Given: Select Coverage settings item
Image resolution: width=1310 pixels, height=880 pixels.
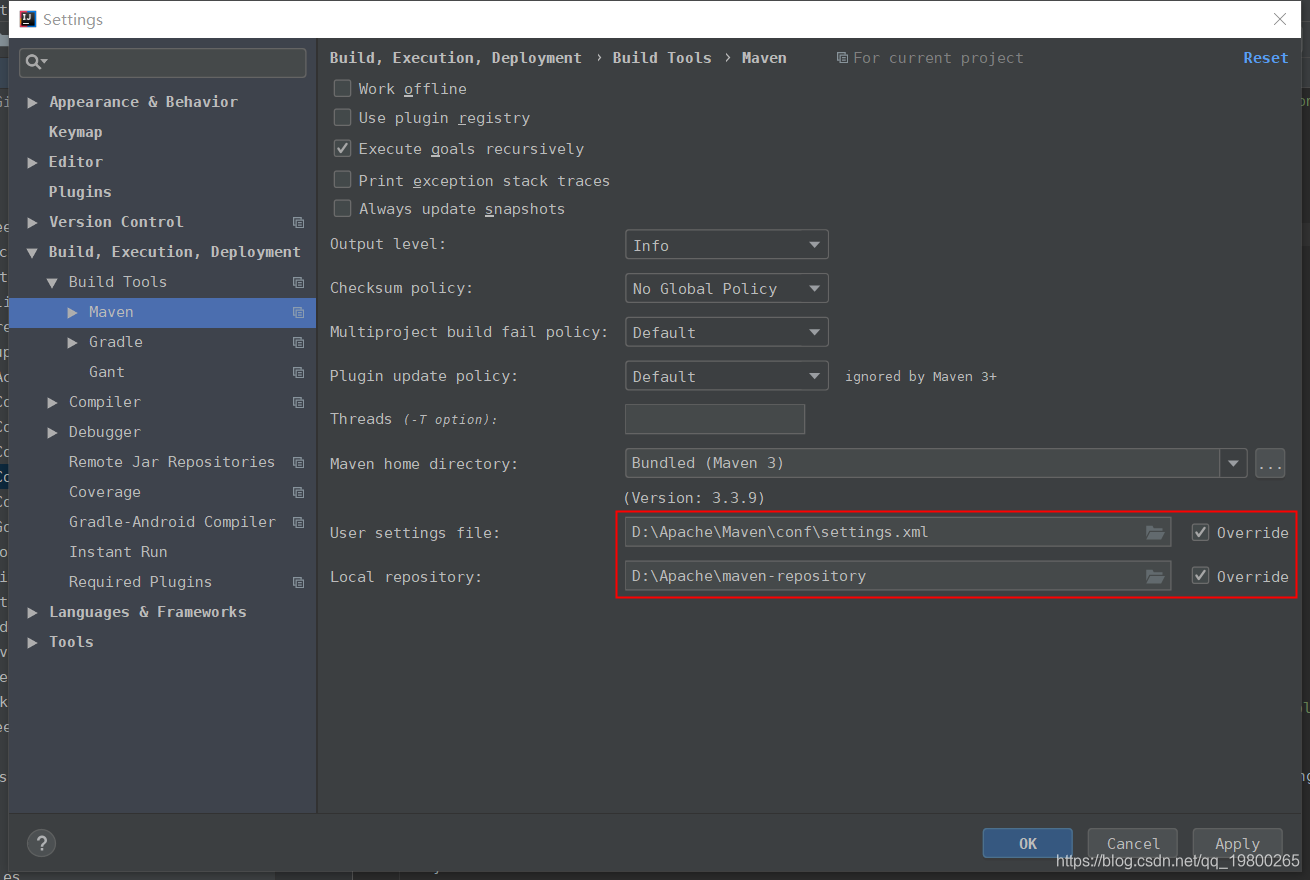Looking at the screenshot, I should (105, 492).
